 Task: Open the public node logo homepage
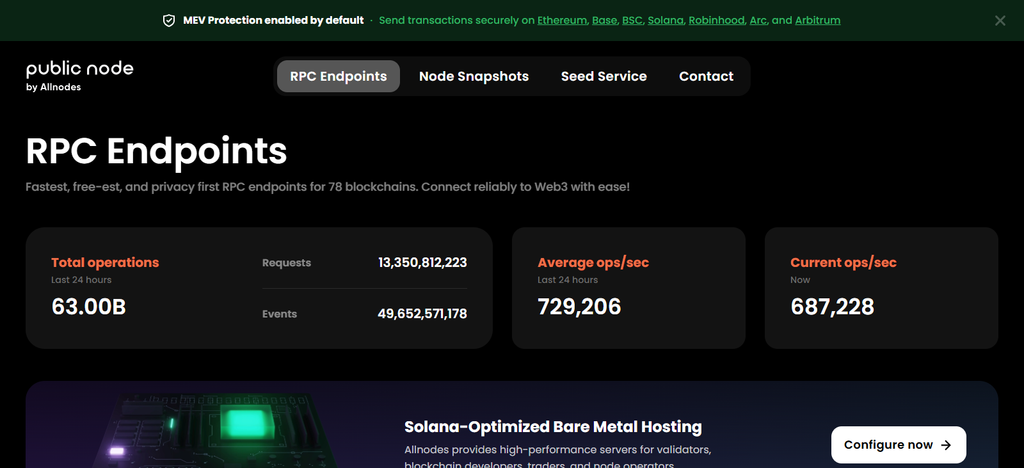pyautogui.click(x=80, y=76)
